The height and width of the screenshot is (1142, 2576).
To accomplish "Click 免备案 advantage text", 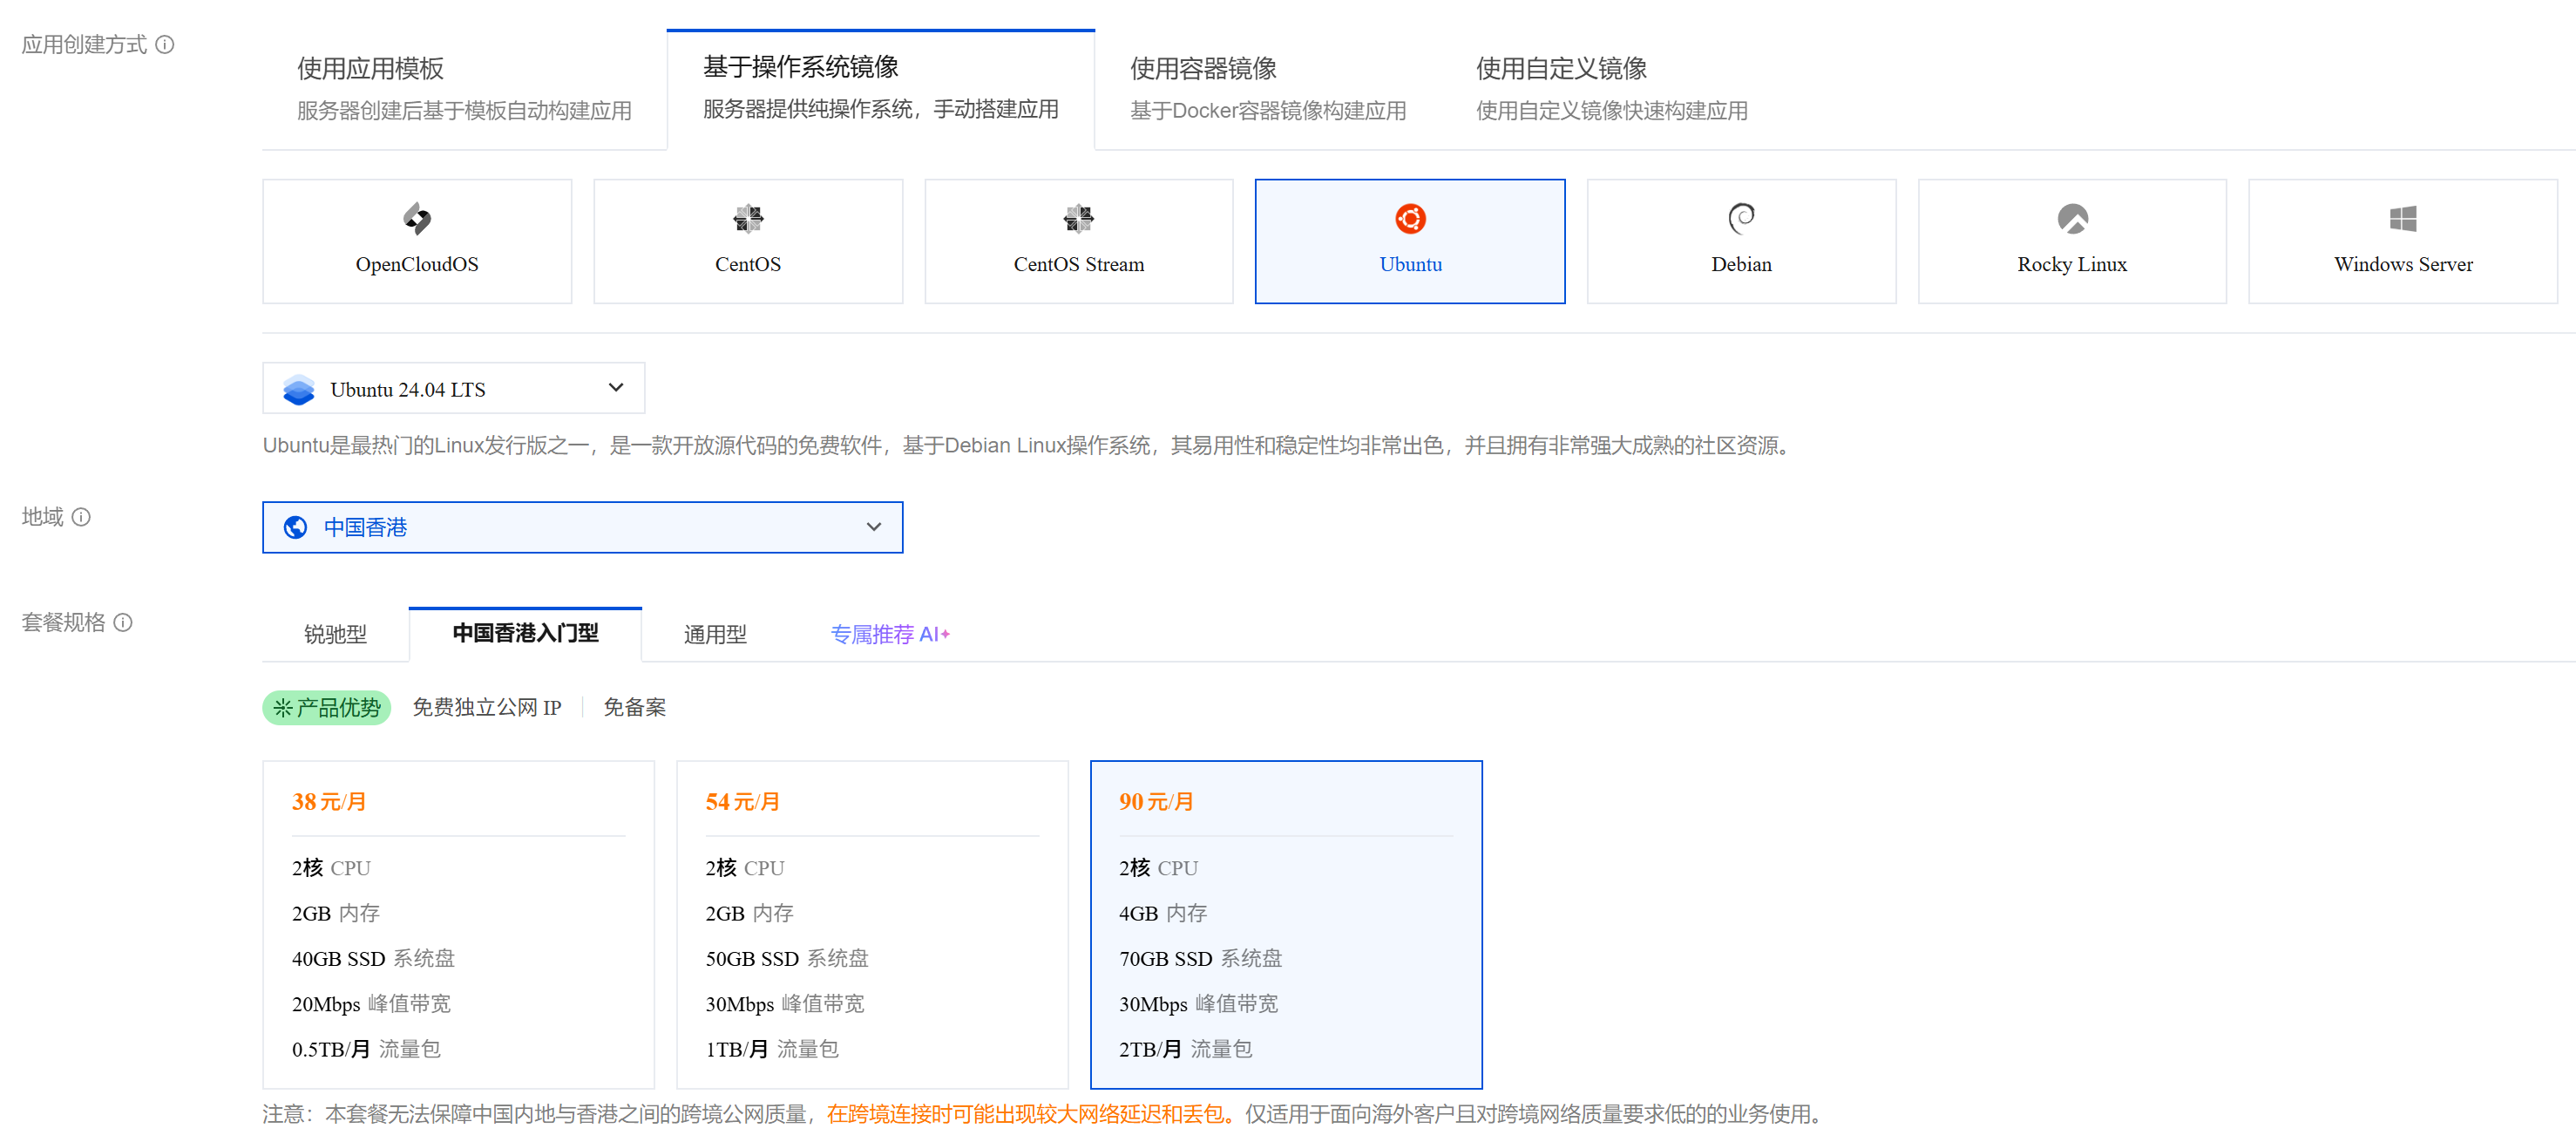I will [635, 708].
